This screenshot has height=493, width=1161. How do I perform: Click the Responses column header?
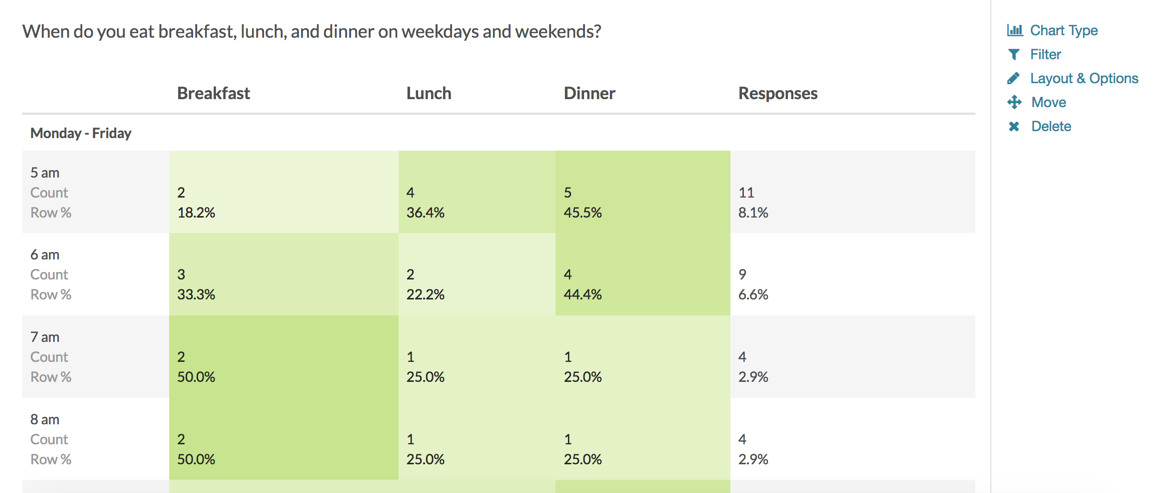(x=778, y=93)
